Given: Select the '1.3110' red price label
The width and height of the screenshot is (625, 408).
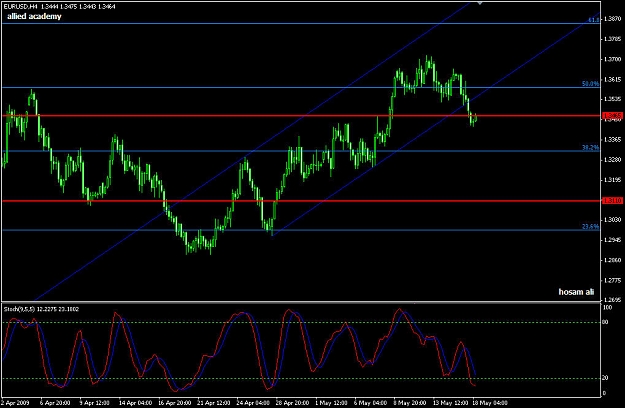Looking at the screenshot, I should [x=613, y=201].
